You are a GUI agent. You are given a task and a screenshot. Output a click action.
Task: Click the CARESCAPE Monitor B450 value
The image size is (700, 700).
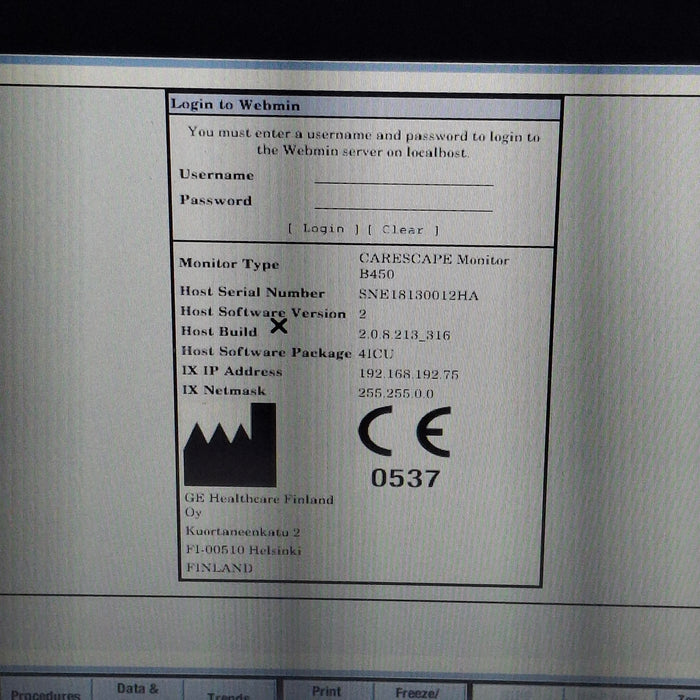click(x=433, y=266)
